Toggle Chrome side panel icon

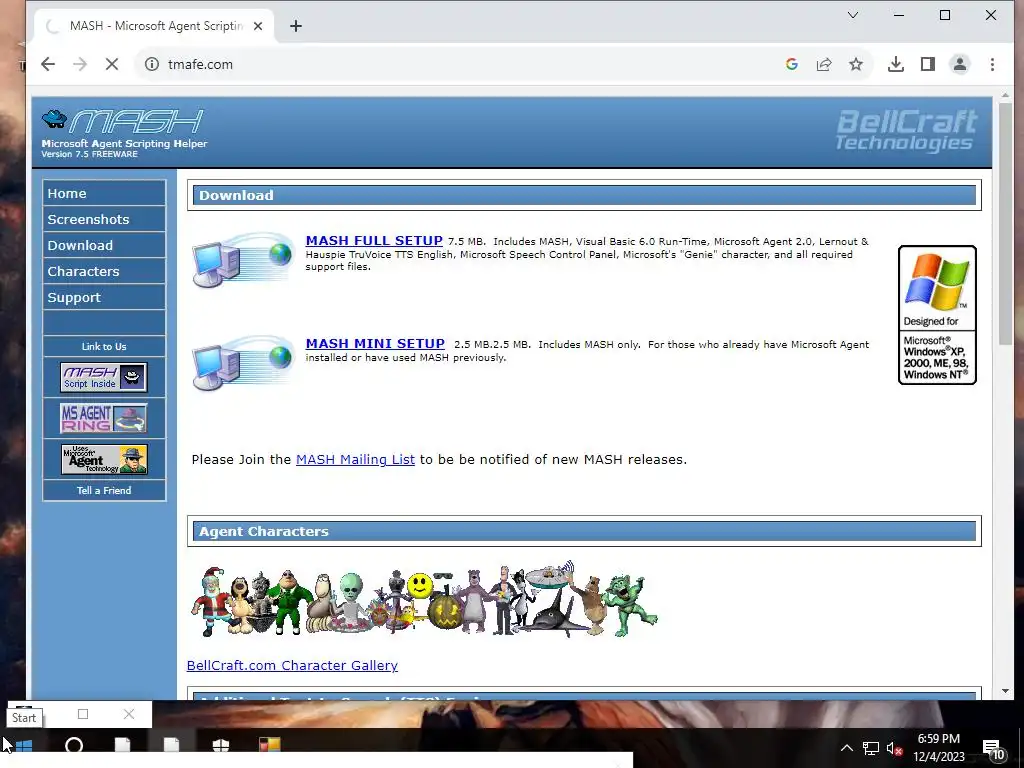tap(927, 64)
